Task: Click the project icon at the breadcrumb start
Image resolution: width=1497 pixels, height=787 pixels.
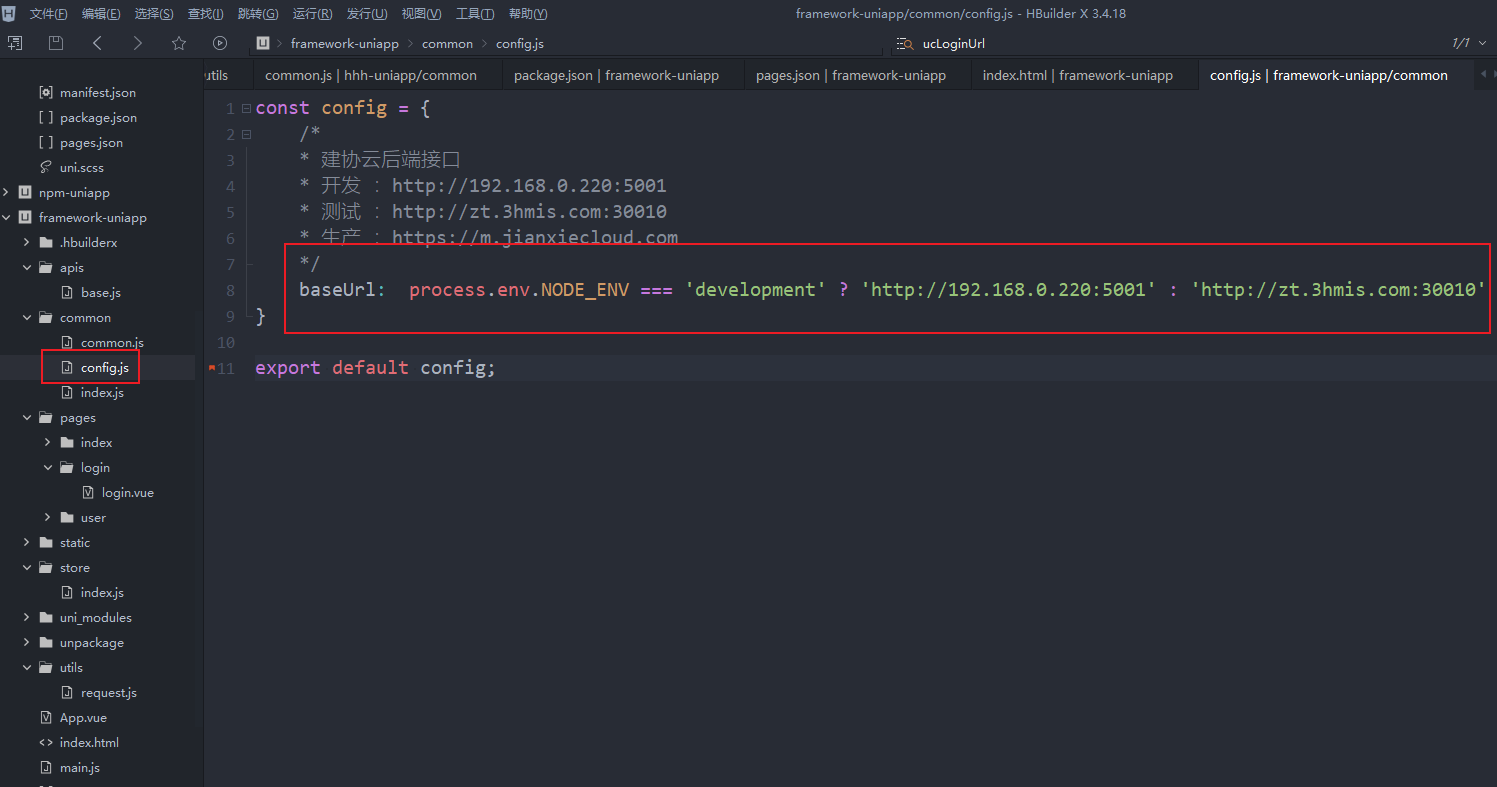Action: [x=263, y=43]
